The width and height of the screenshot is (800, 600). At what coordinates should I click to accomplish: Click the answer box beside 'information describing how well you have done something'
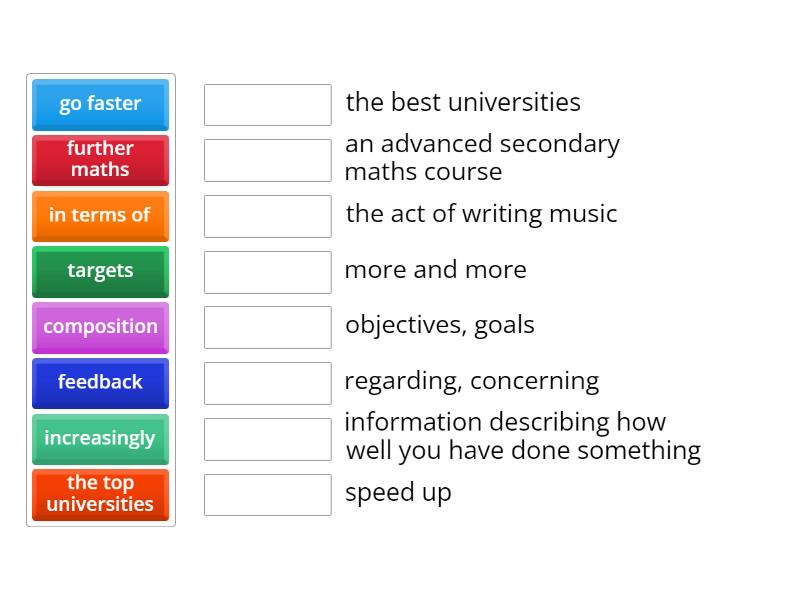267,437
